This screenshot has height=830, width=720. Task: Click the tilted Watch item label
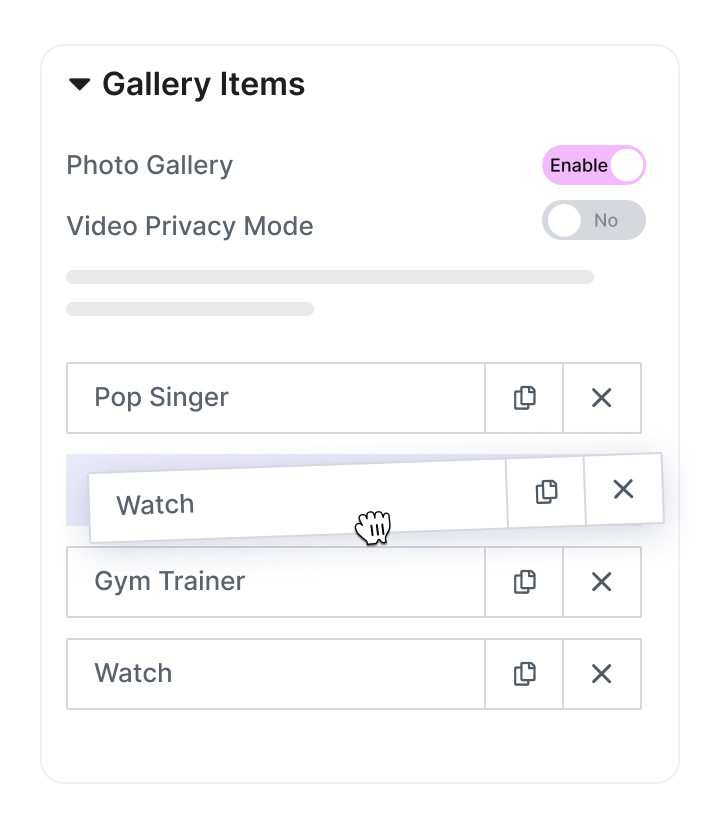pyautogui.click(x=155, y=505)
